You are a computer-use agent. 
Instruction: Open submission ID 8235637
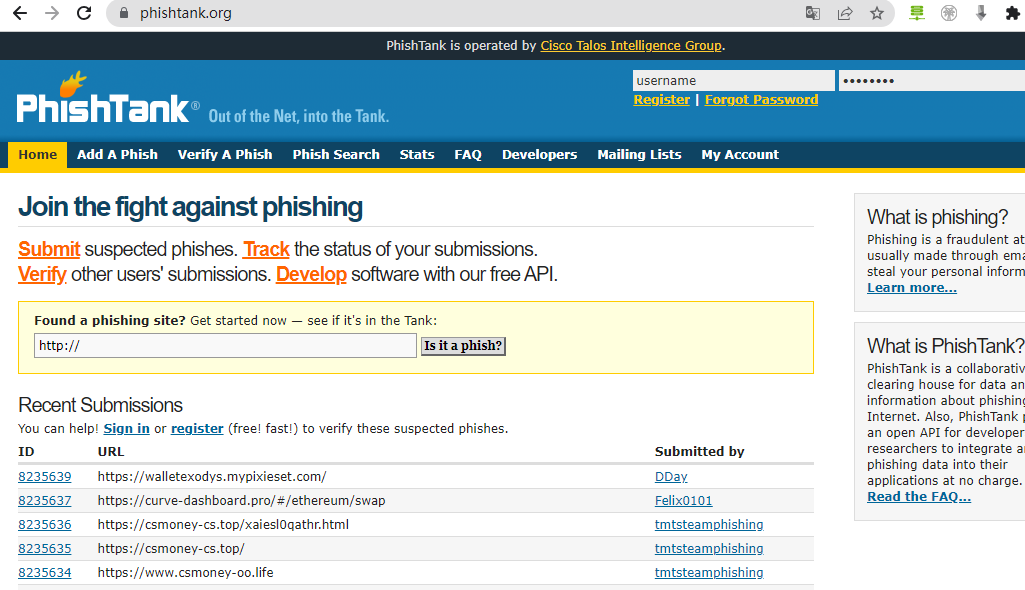(x=44, y=501)
